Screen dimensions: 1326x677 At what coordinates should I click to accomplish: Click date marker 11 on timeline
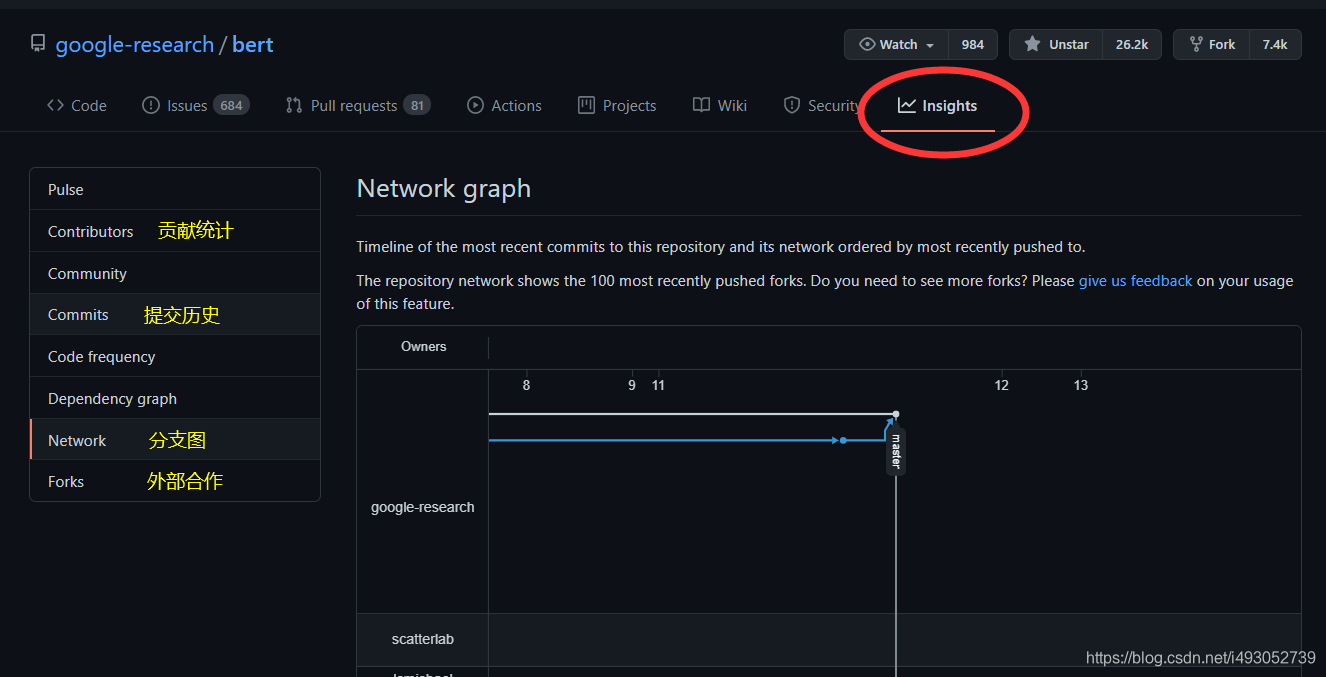pos(658,385)
